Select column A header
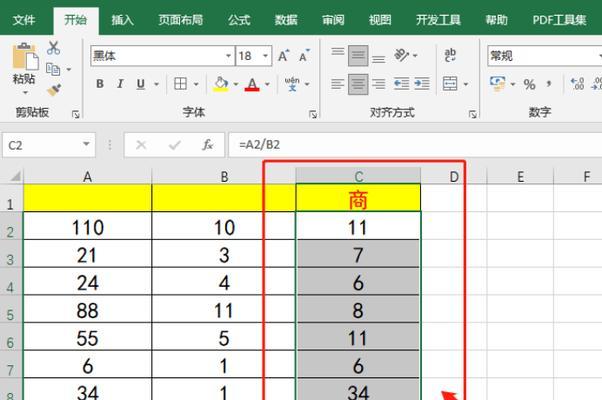602x400 pixels. pyautogui.click(x=88, y=177)
